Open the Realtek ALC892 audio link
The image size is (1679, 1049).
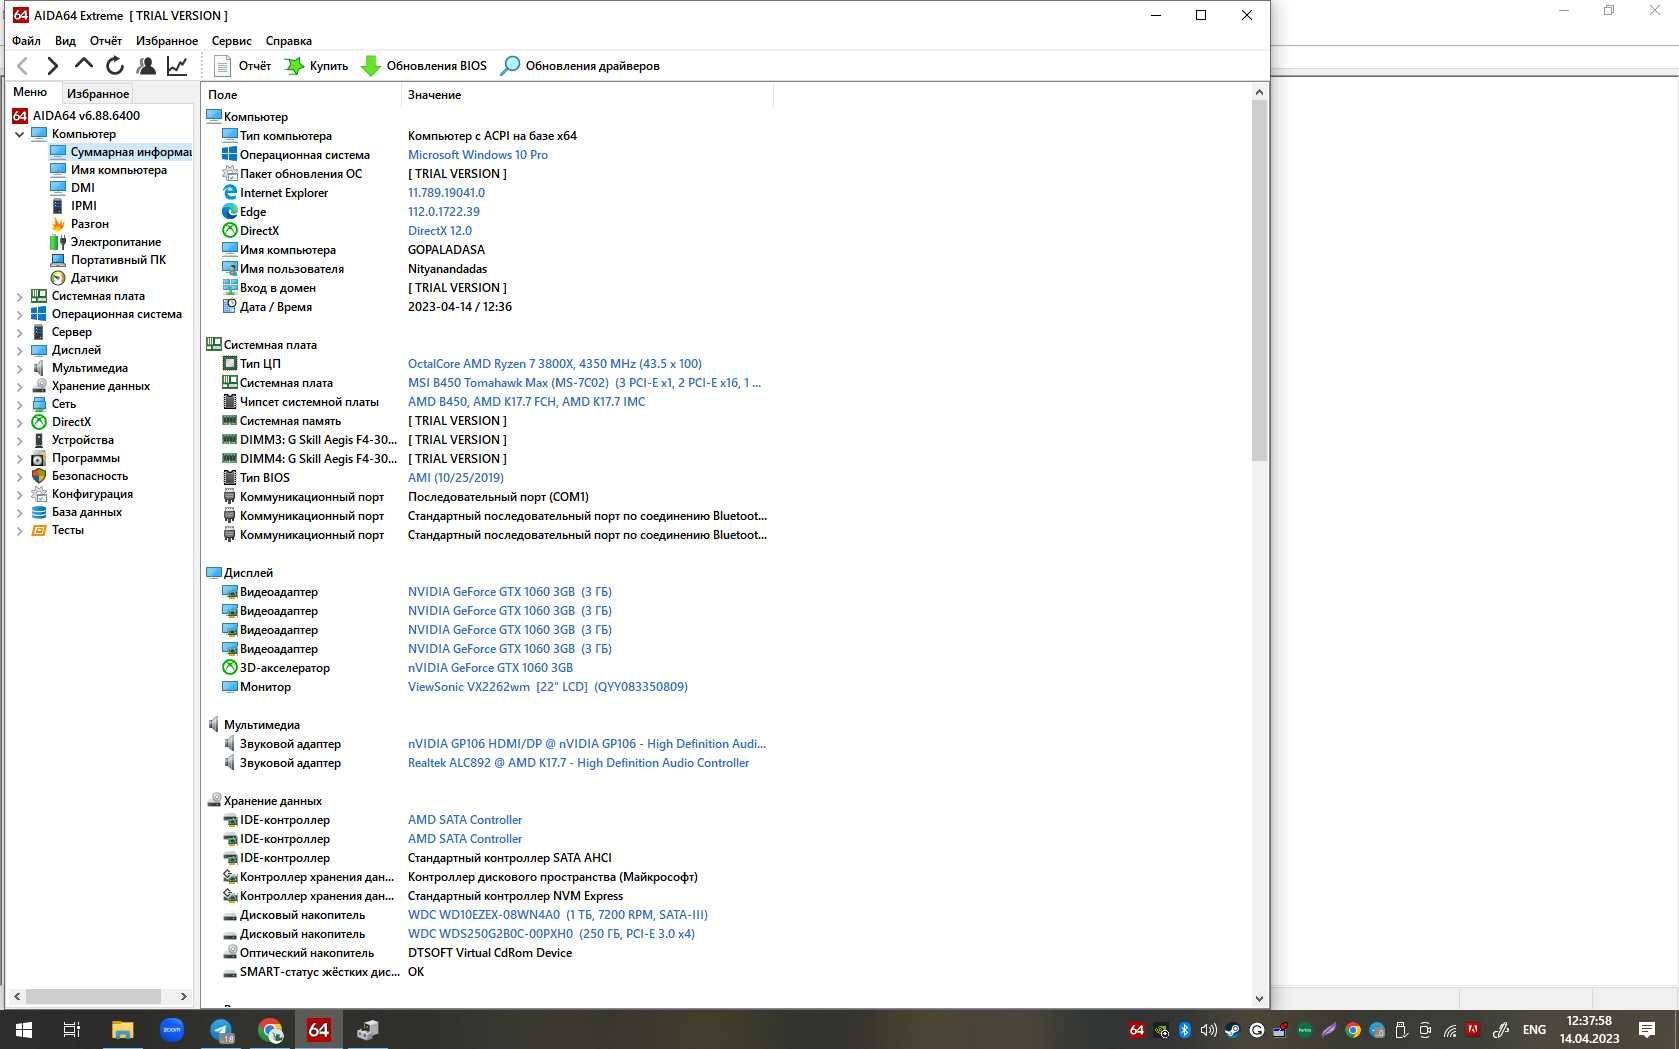coord(578,763)
